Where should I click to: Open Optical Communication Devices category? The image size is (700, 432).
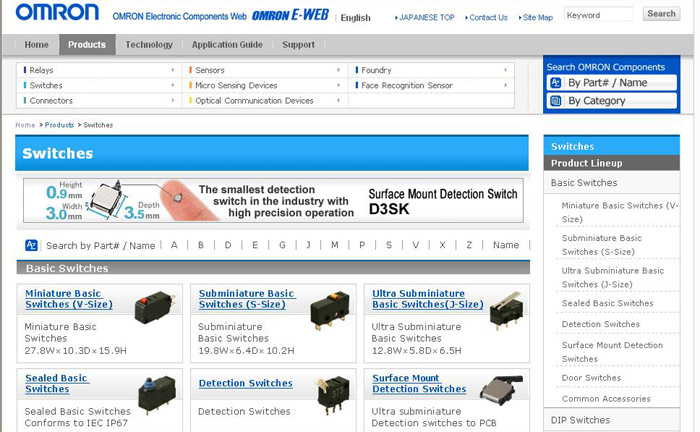click(254, 100)
